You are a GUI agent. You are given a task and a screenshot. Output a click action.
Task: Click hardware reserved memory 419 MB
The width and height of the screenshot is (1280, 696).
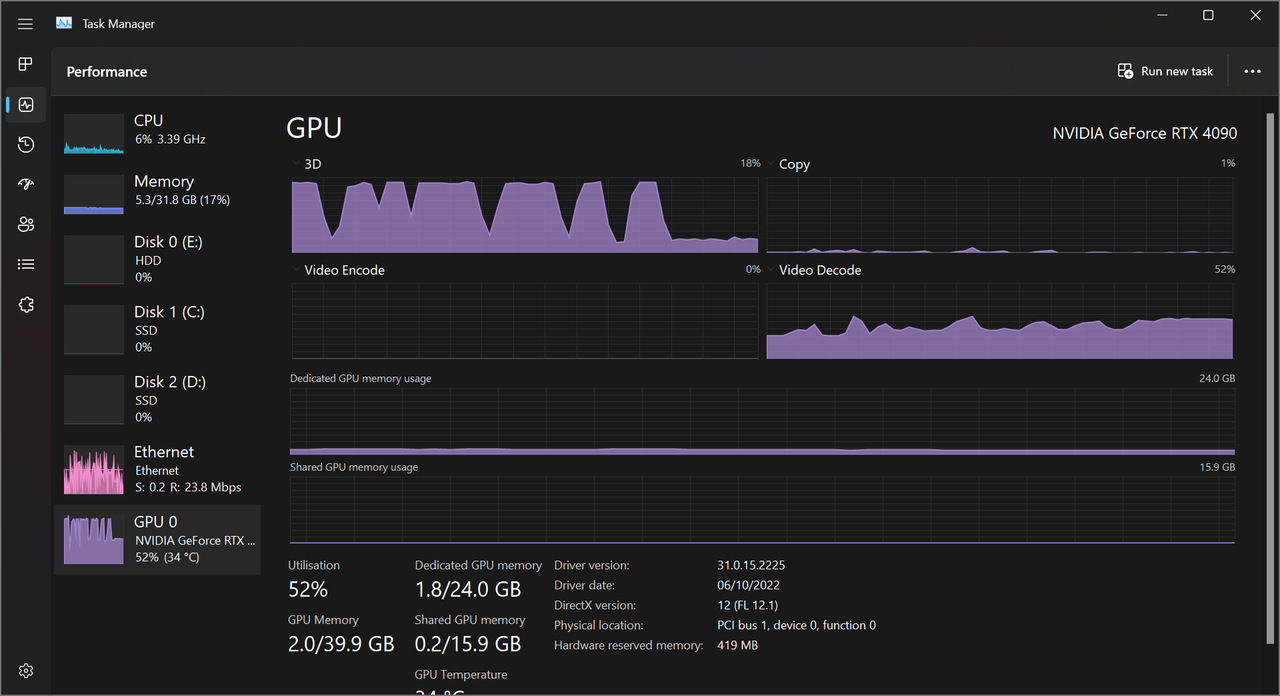coord(737,645)
